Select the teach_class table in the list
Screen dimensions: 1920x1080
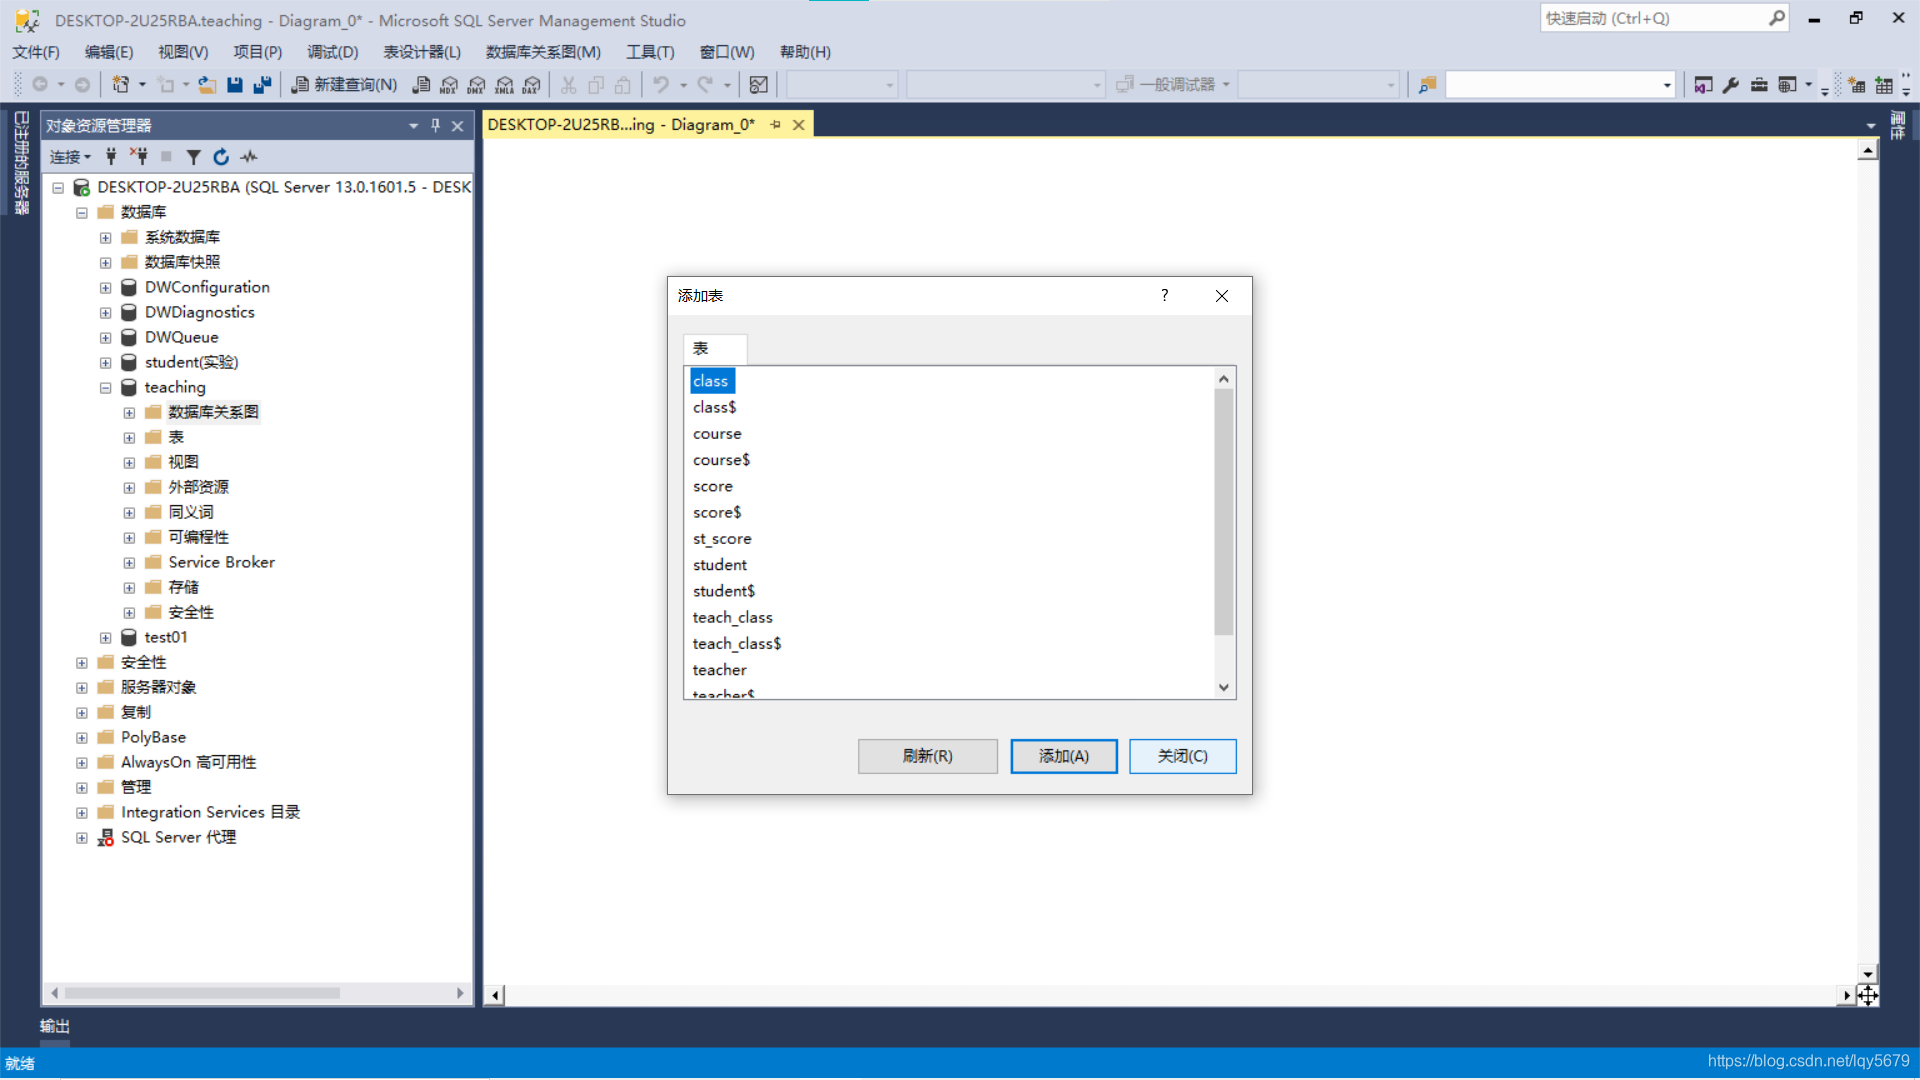point(732,618)
